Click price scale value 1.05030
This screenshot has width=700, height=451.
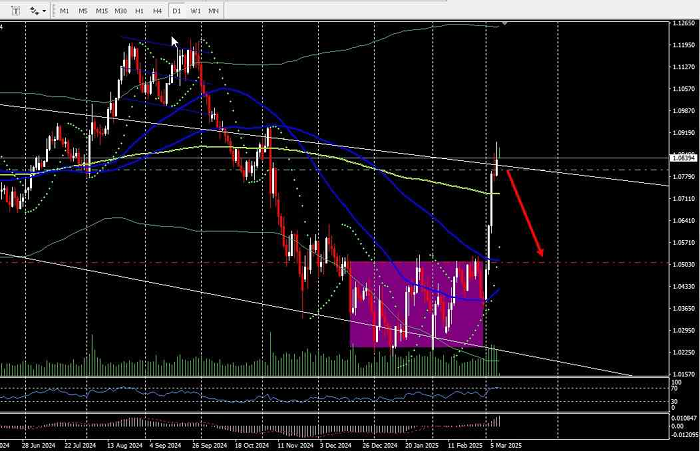coord(684,265)
